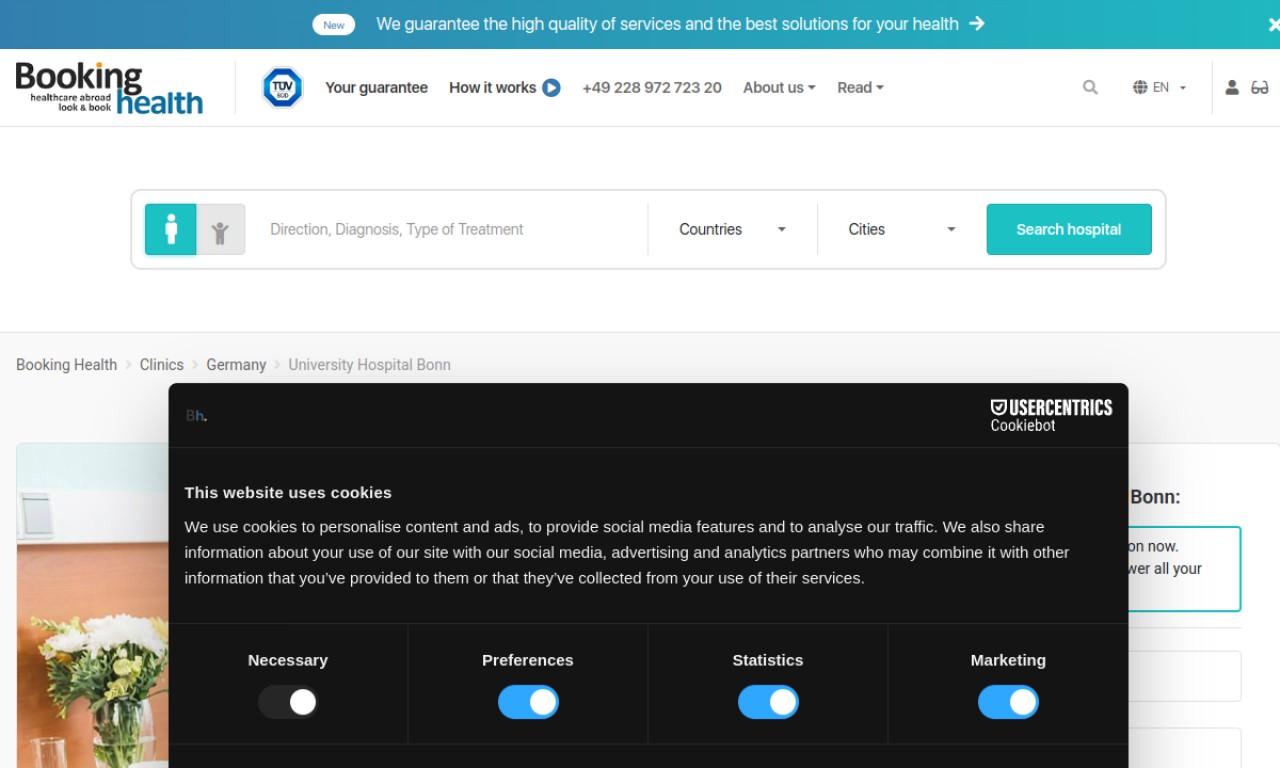Expand the Countries dropdown

coord(732,229)
